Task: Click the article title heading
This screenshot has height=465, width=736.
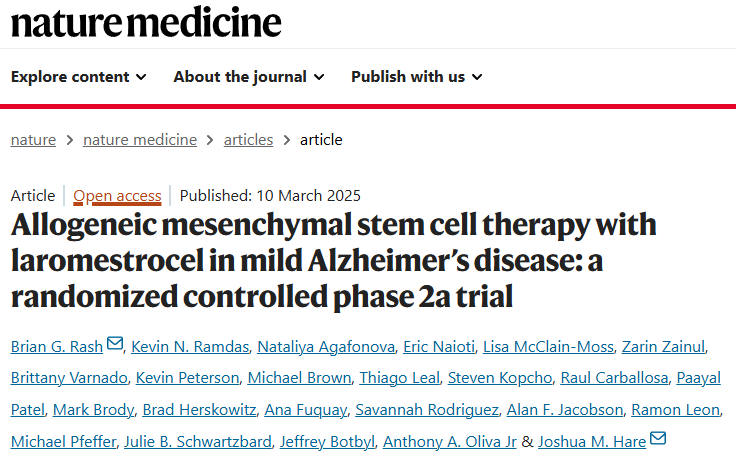Action: pyautogui.click(x=334, y=260)
